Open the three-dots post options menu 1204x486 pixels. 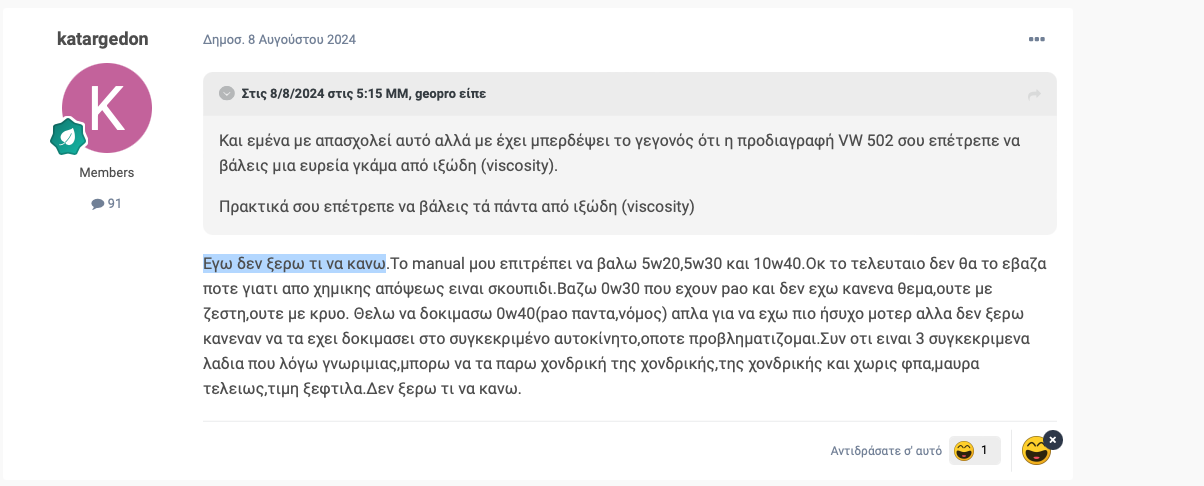click(x=1036, y=39)
